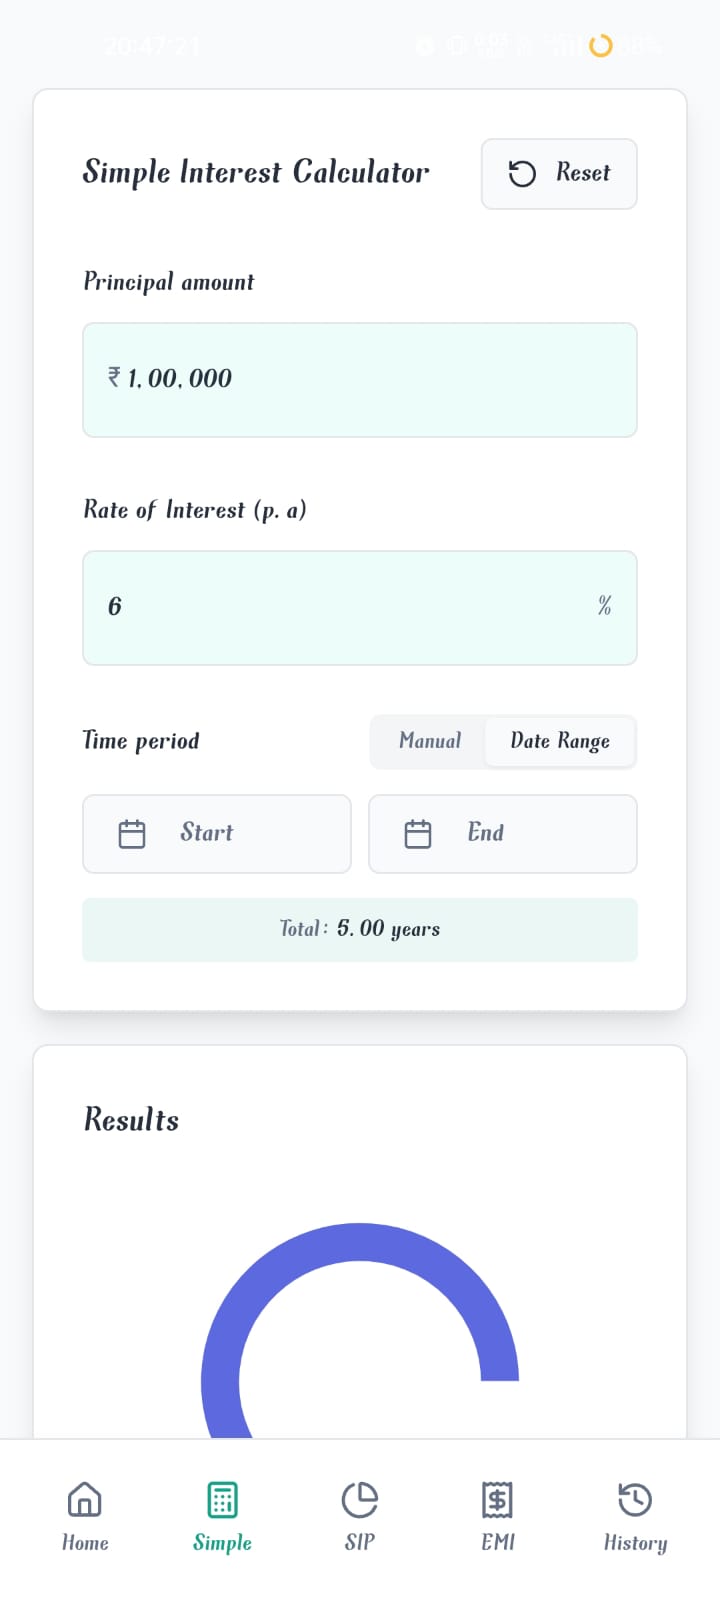
Task: Click the Total 5.00 years banner
Action: click(360, 929)
